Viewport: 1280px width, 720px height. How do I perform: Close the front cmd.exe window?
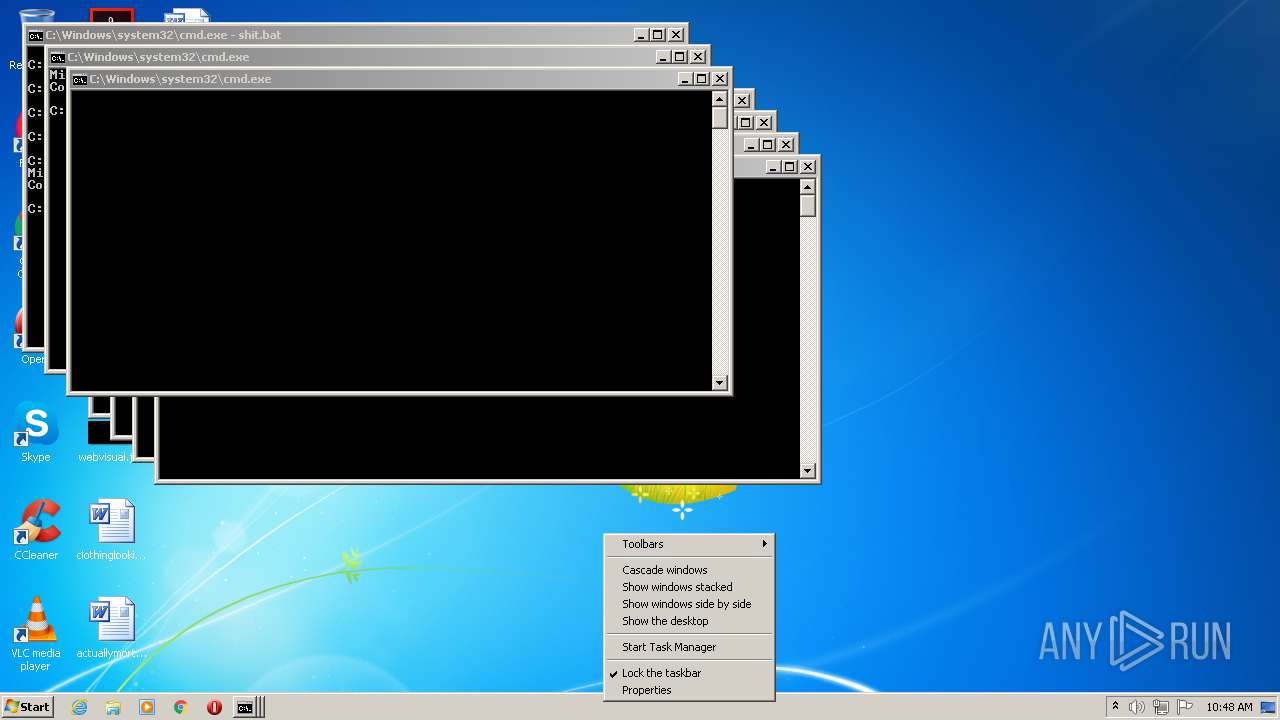pos(719,79)
